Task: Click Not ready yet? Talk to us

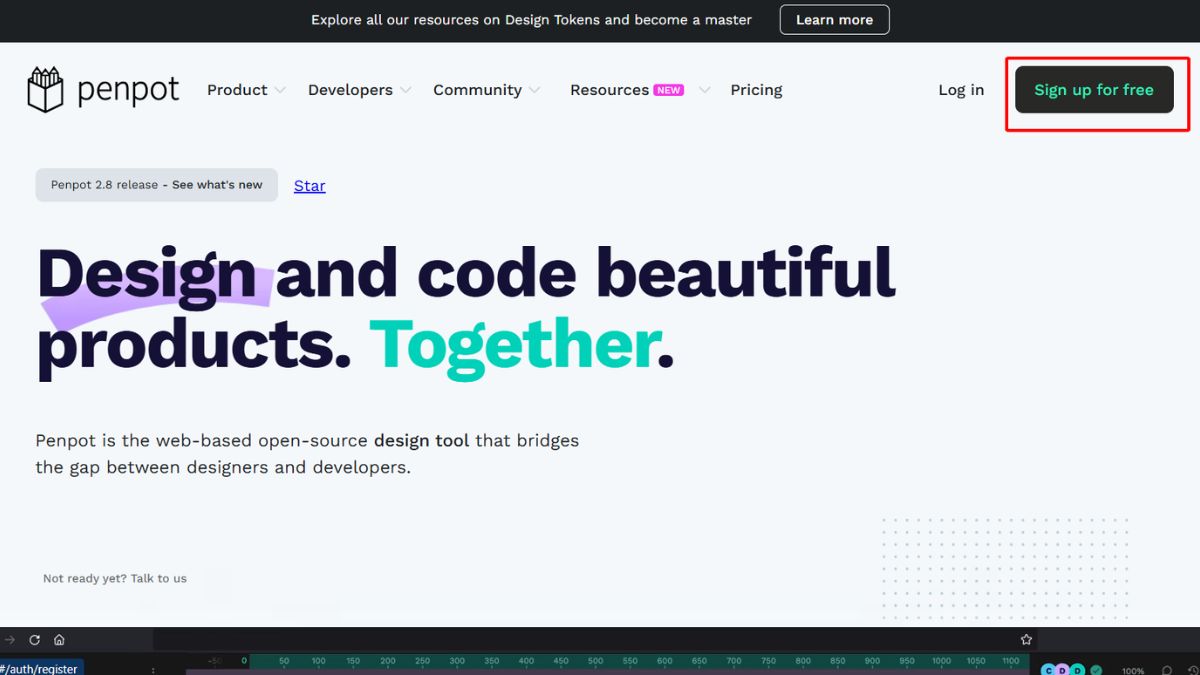Action: [x=115, y=578]
